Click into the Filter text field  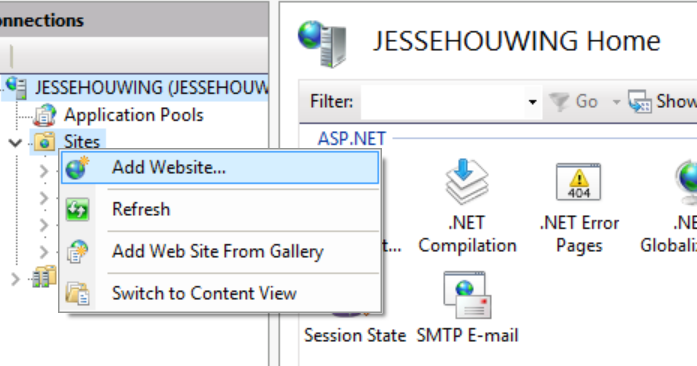coord(443,102)
